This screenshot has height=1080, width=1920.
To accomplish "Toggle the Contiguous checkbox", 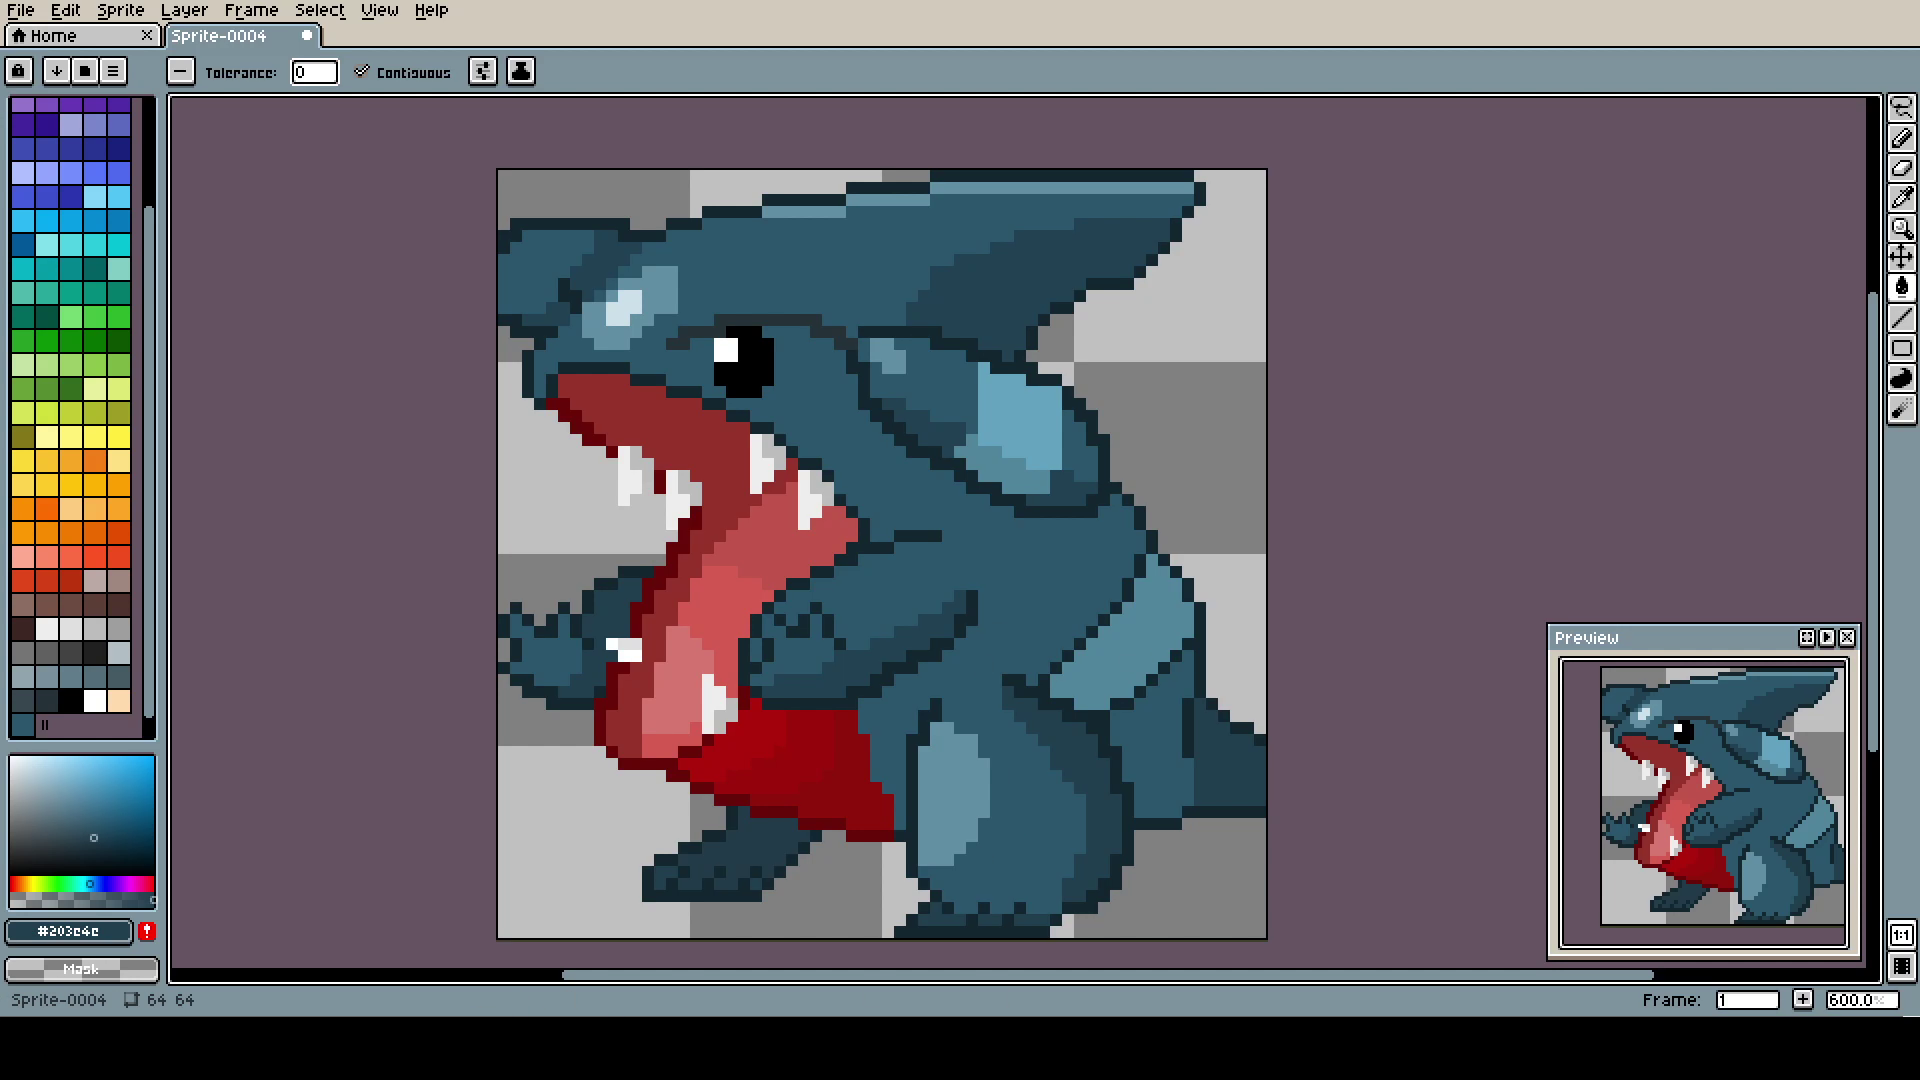I will point(403,72).
